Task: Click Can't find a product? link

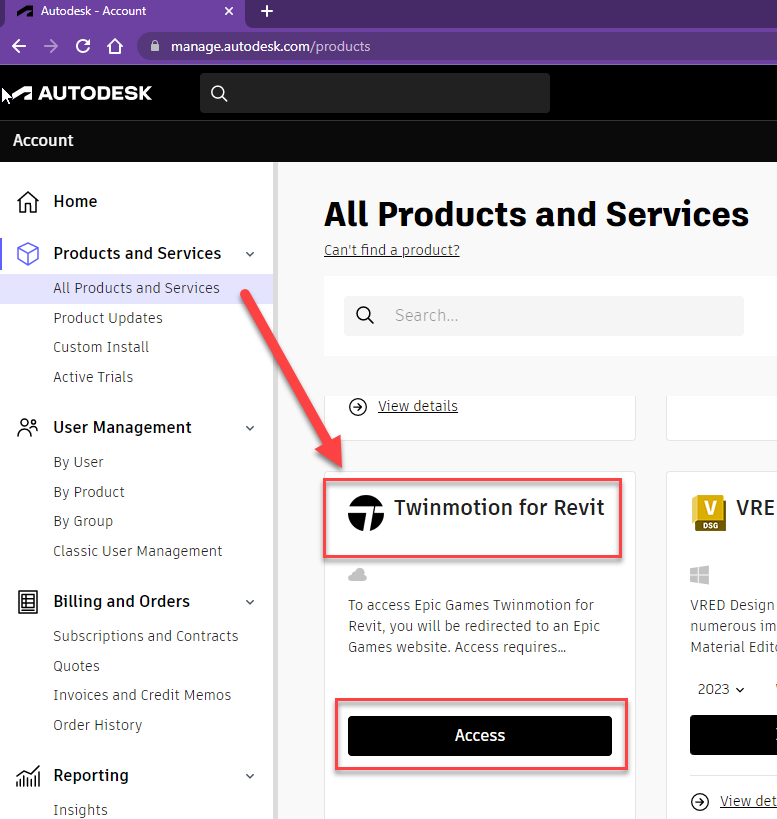Action: [x=392, y=250]
